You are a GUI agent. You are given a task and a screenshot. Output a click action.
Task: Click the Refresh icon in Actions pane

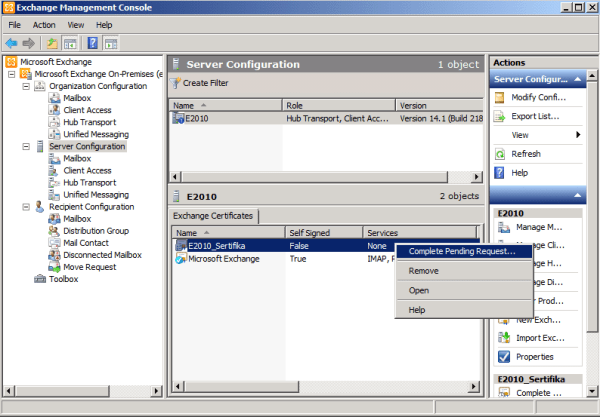pyautogui.click(x=501, y=154)
